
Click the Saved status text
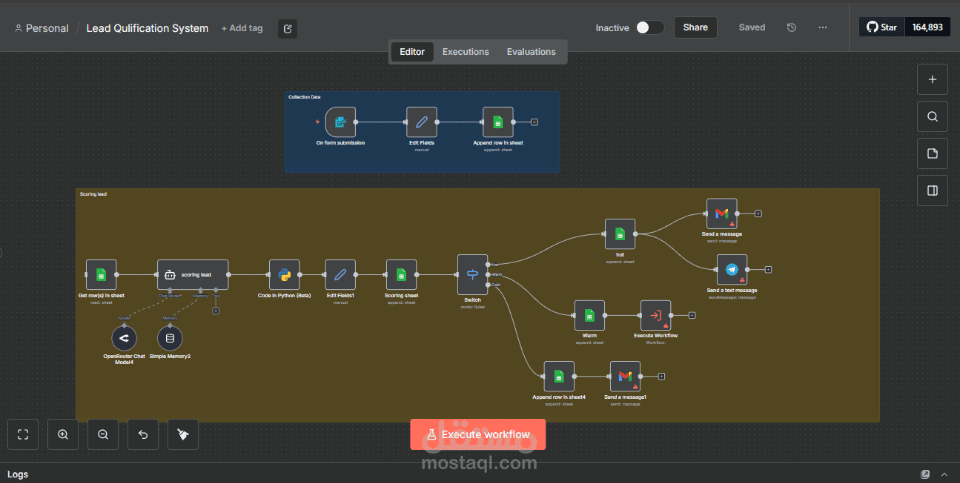coord(752,28)
